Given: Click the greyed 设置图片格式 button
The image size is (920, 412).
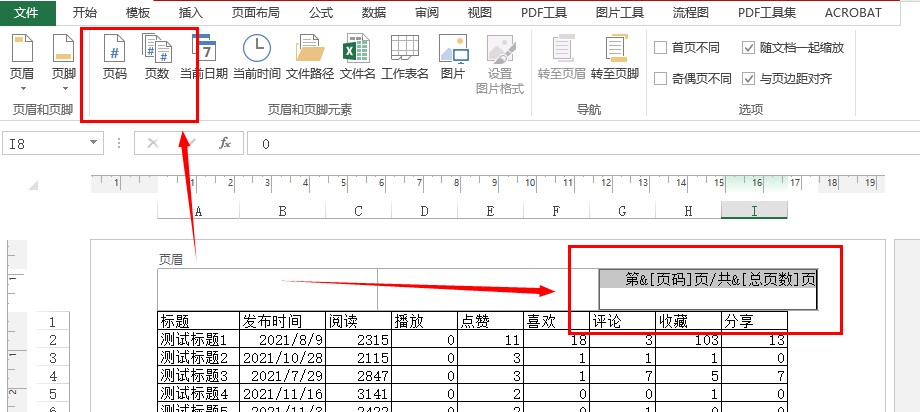Looking at the screenshot, I should click(500, 65).
